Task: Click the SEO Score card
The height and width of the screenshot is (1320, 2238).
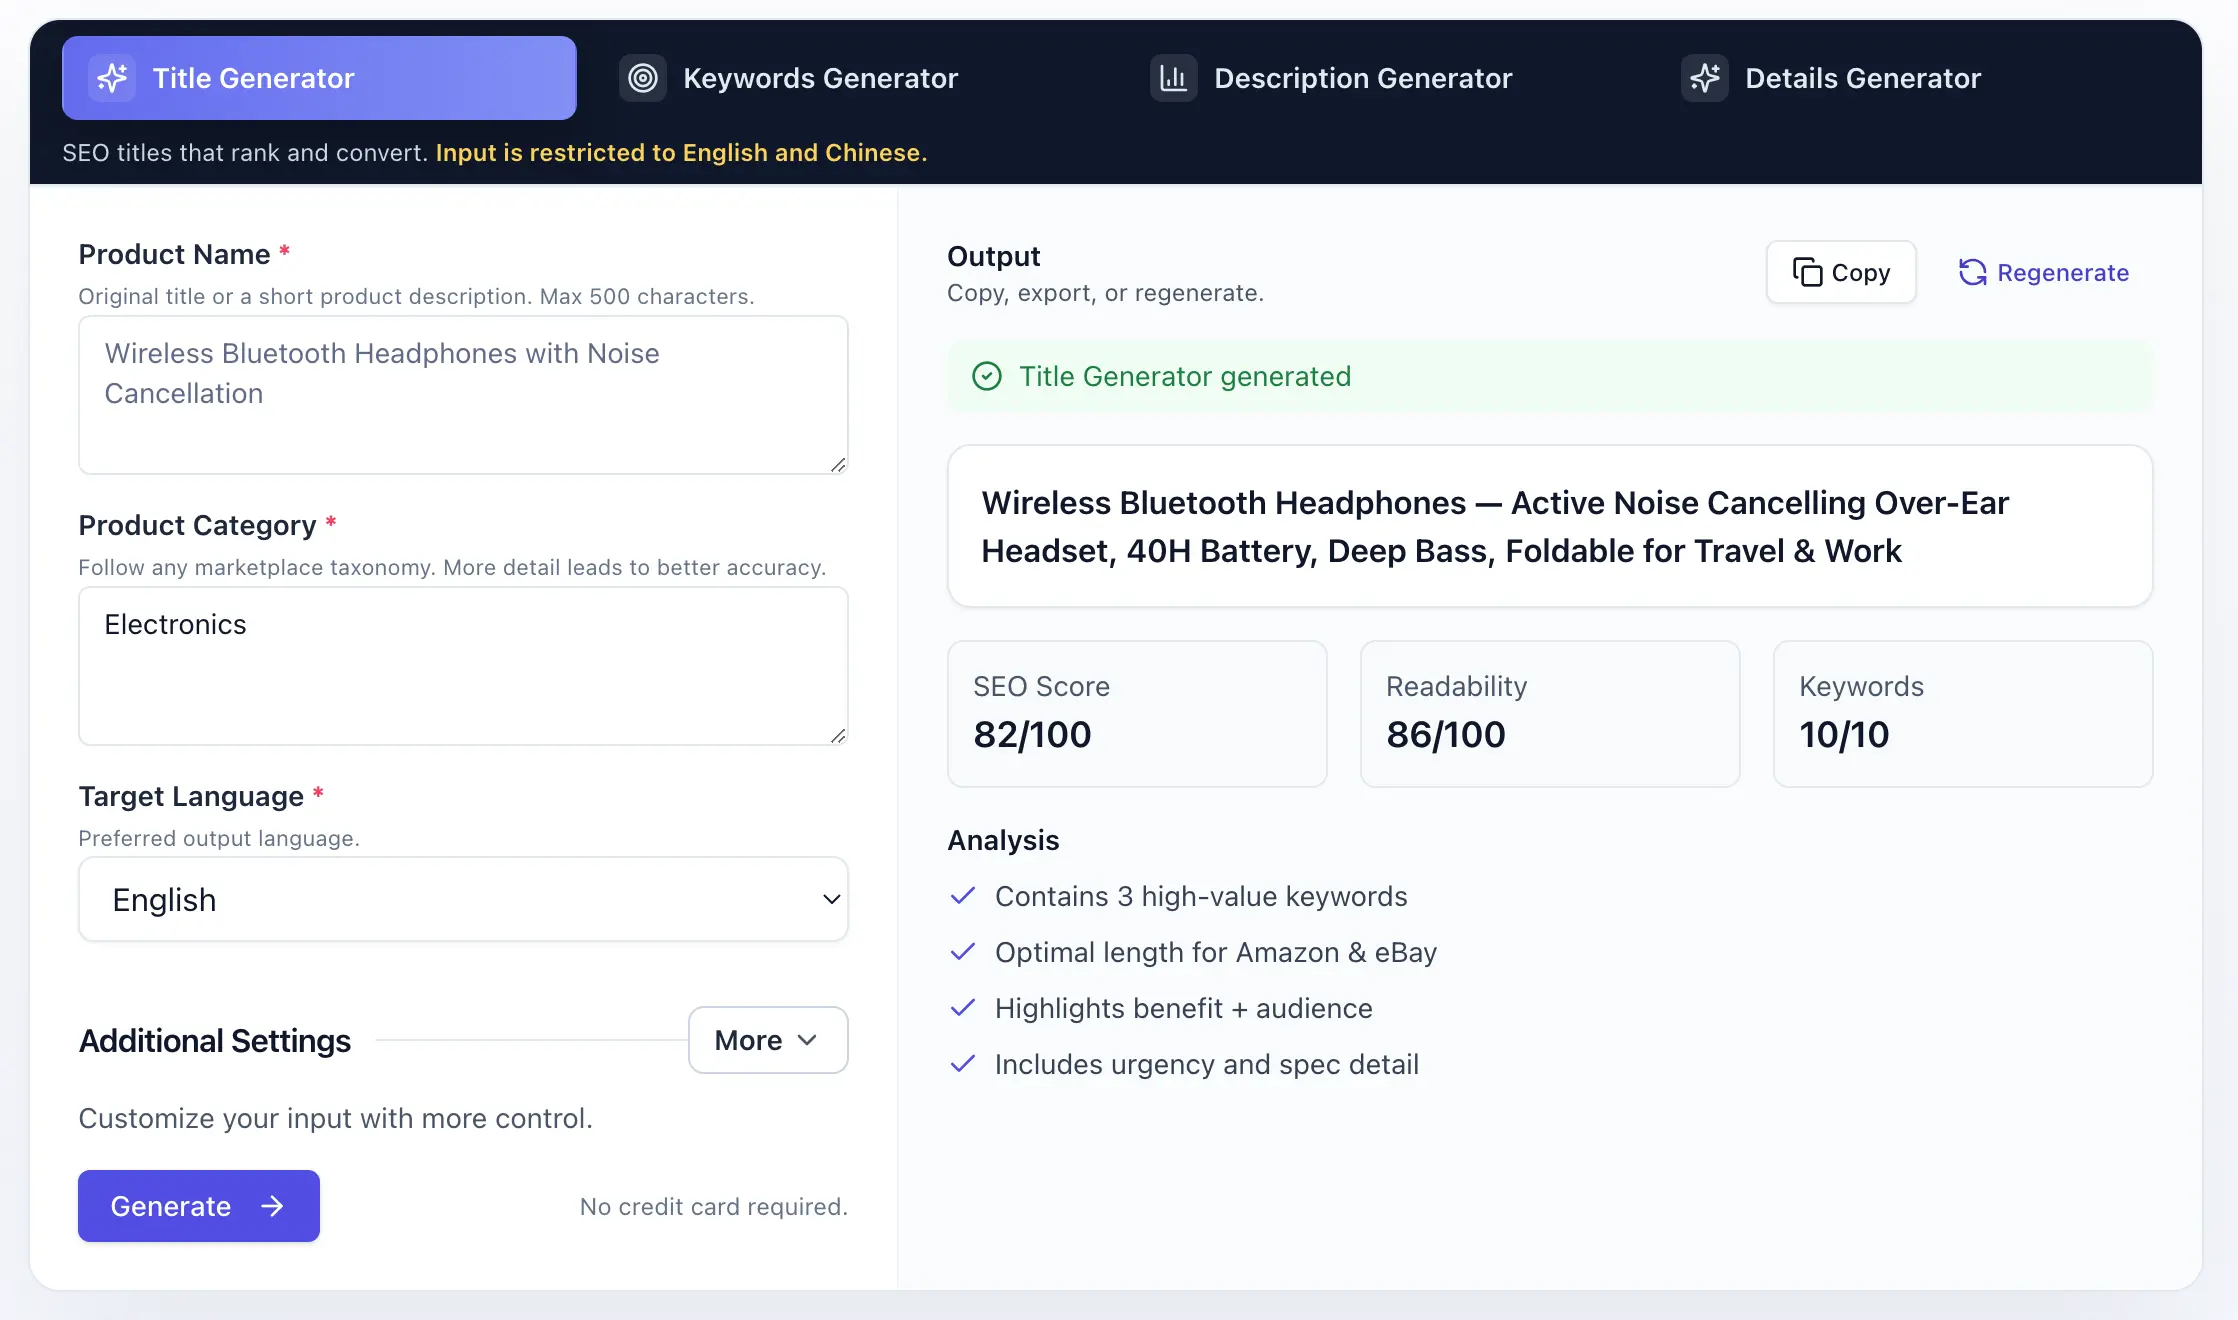Action: point(1136,713)
